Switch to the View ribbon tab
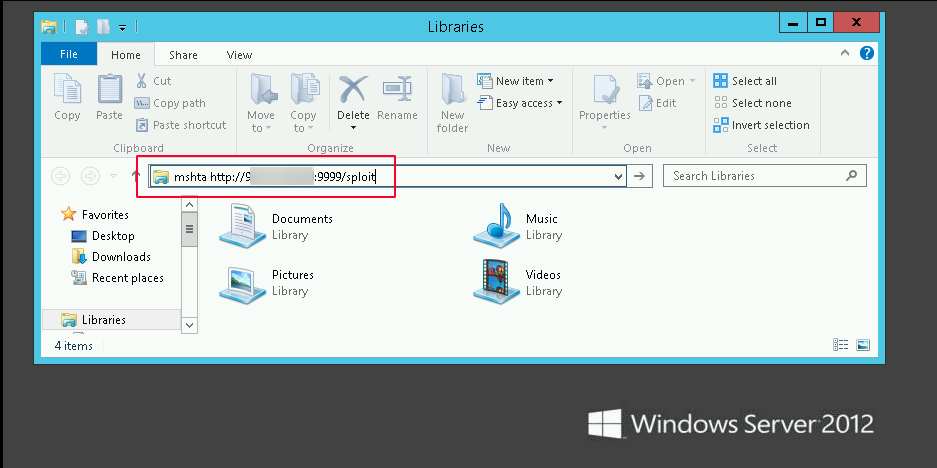The height and width of the screenshot is (468, 937). point(239,55)
